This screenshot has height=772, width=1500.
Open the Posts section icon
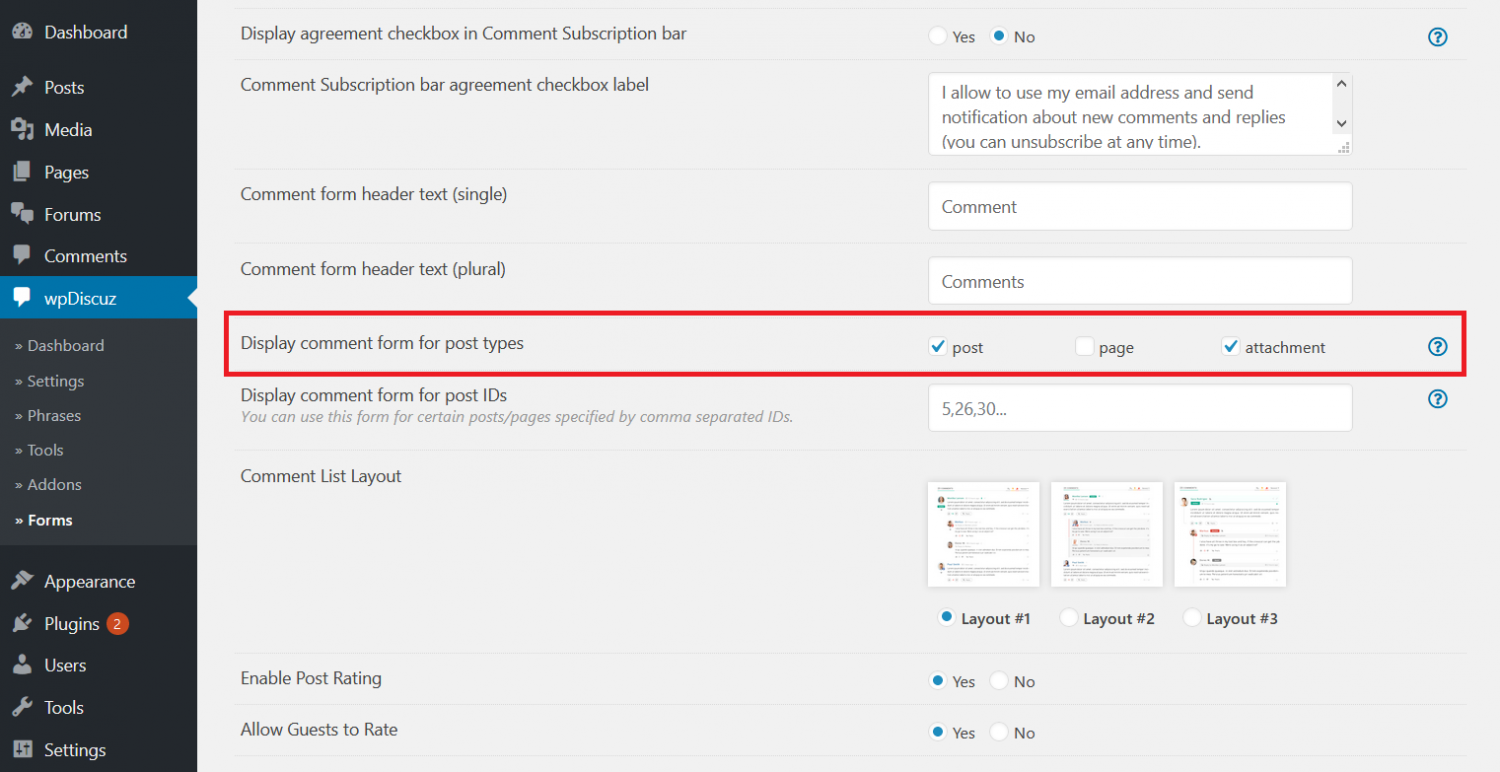click(x=24, y=87)
